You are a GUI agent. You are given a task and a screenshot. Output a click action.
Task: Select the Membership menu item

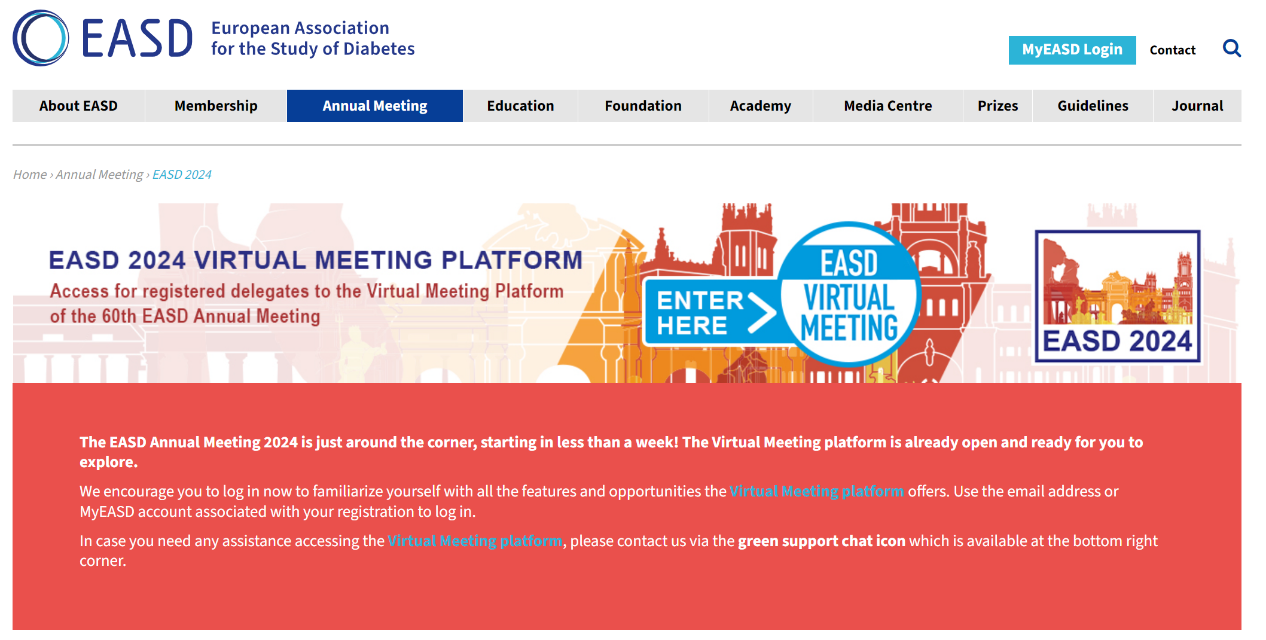point(215,106)
